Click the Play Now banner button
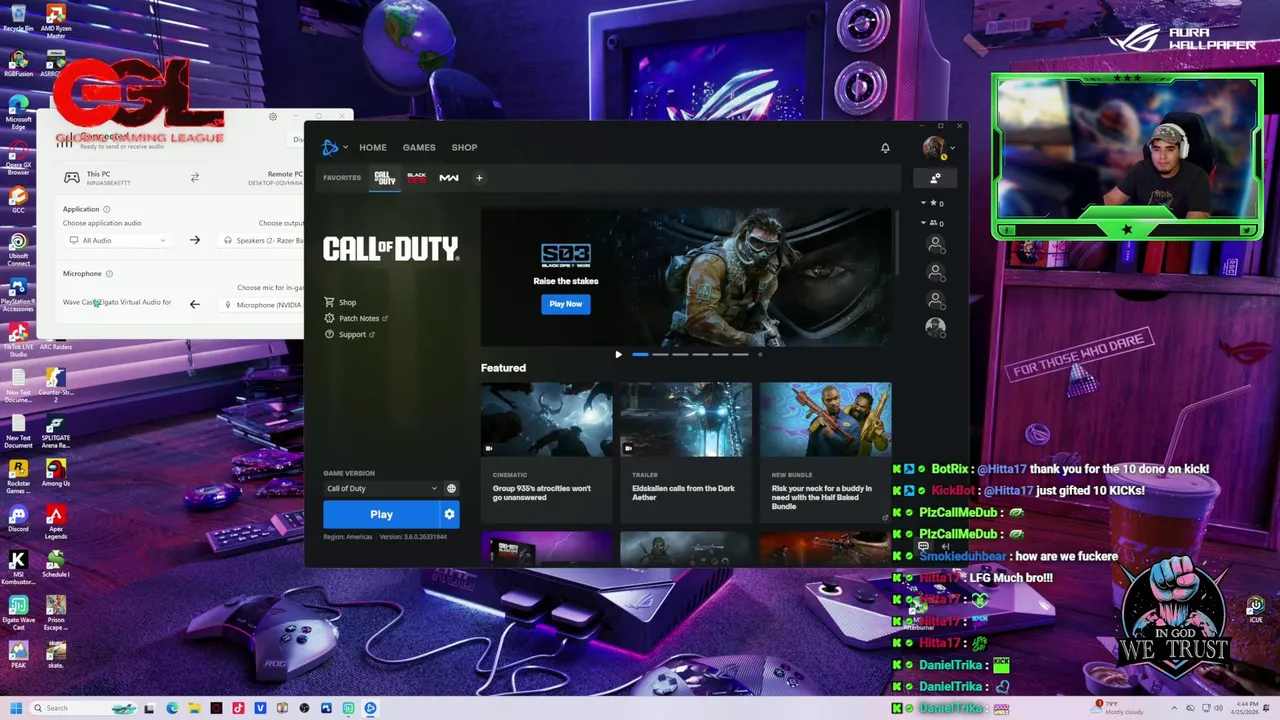Viewport: 1280px width, 720px height. (x=565, y=304)
